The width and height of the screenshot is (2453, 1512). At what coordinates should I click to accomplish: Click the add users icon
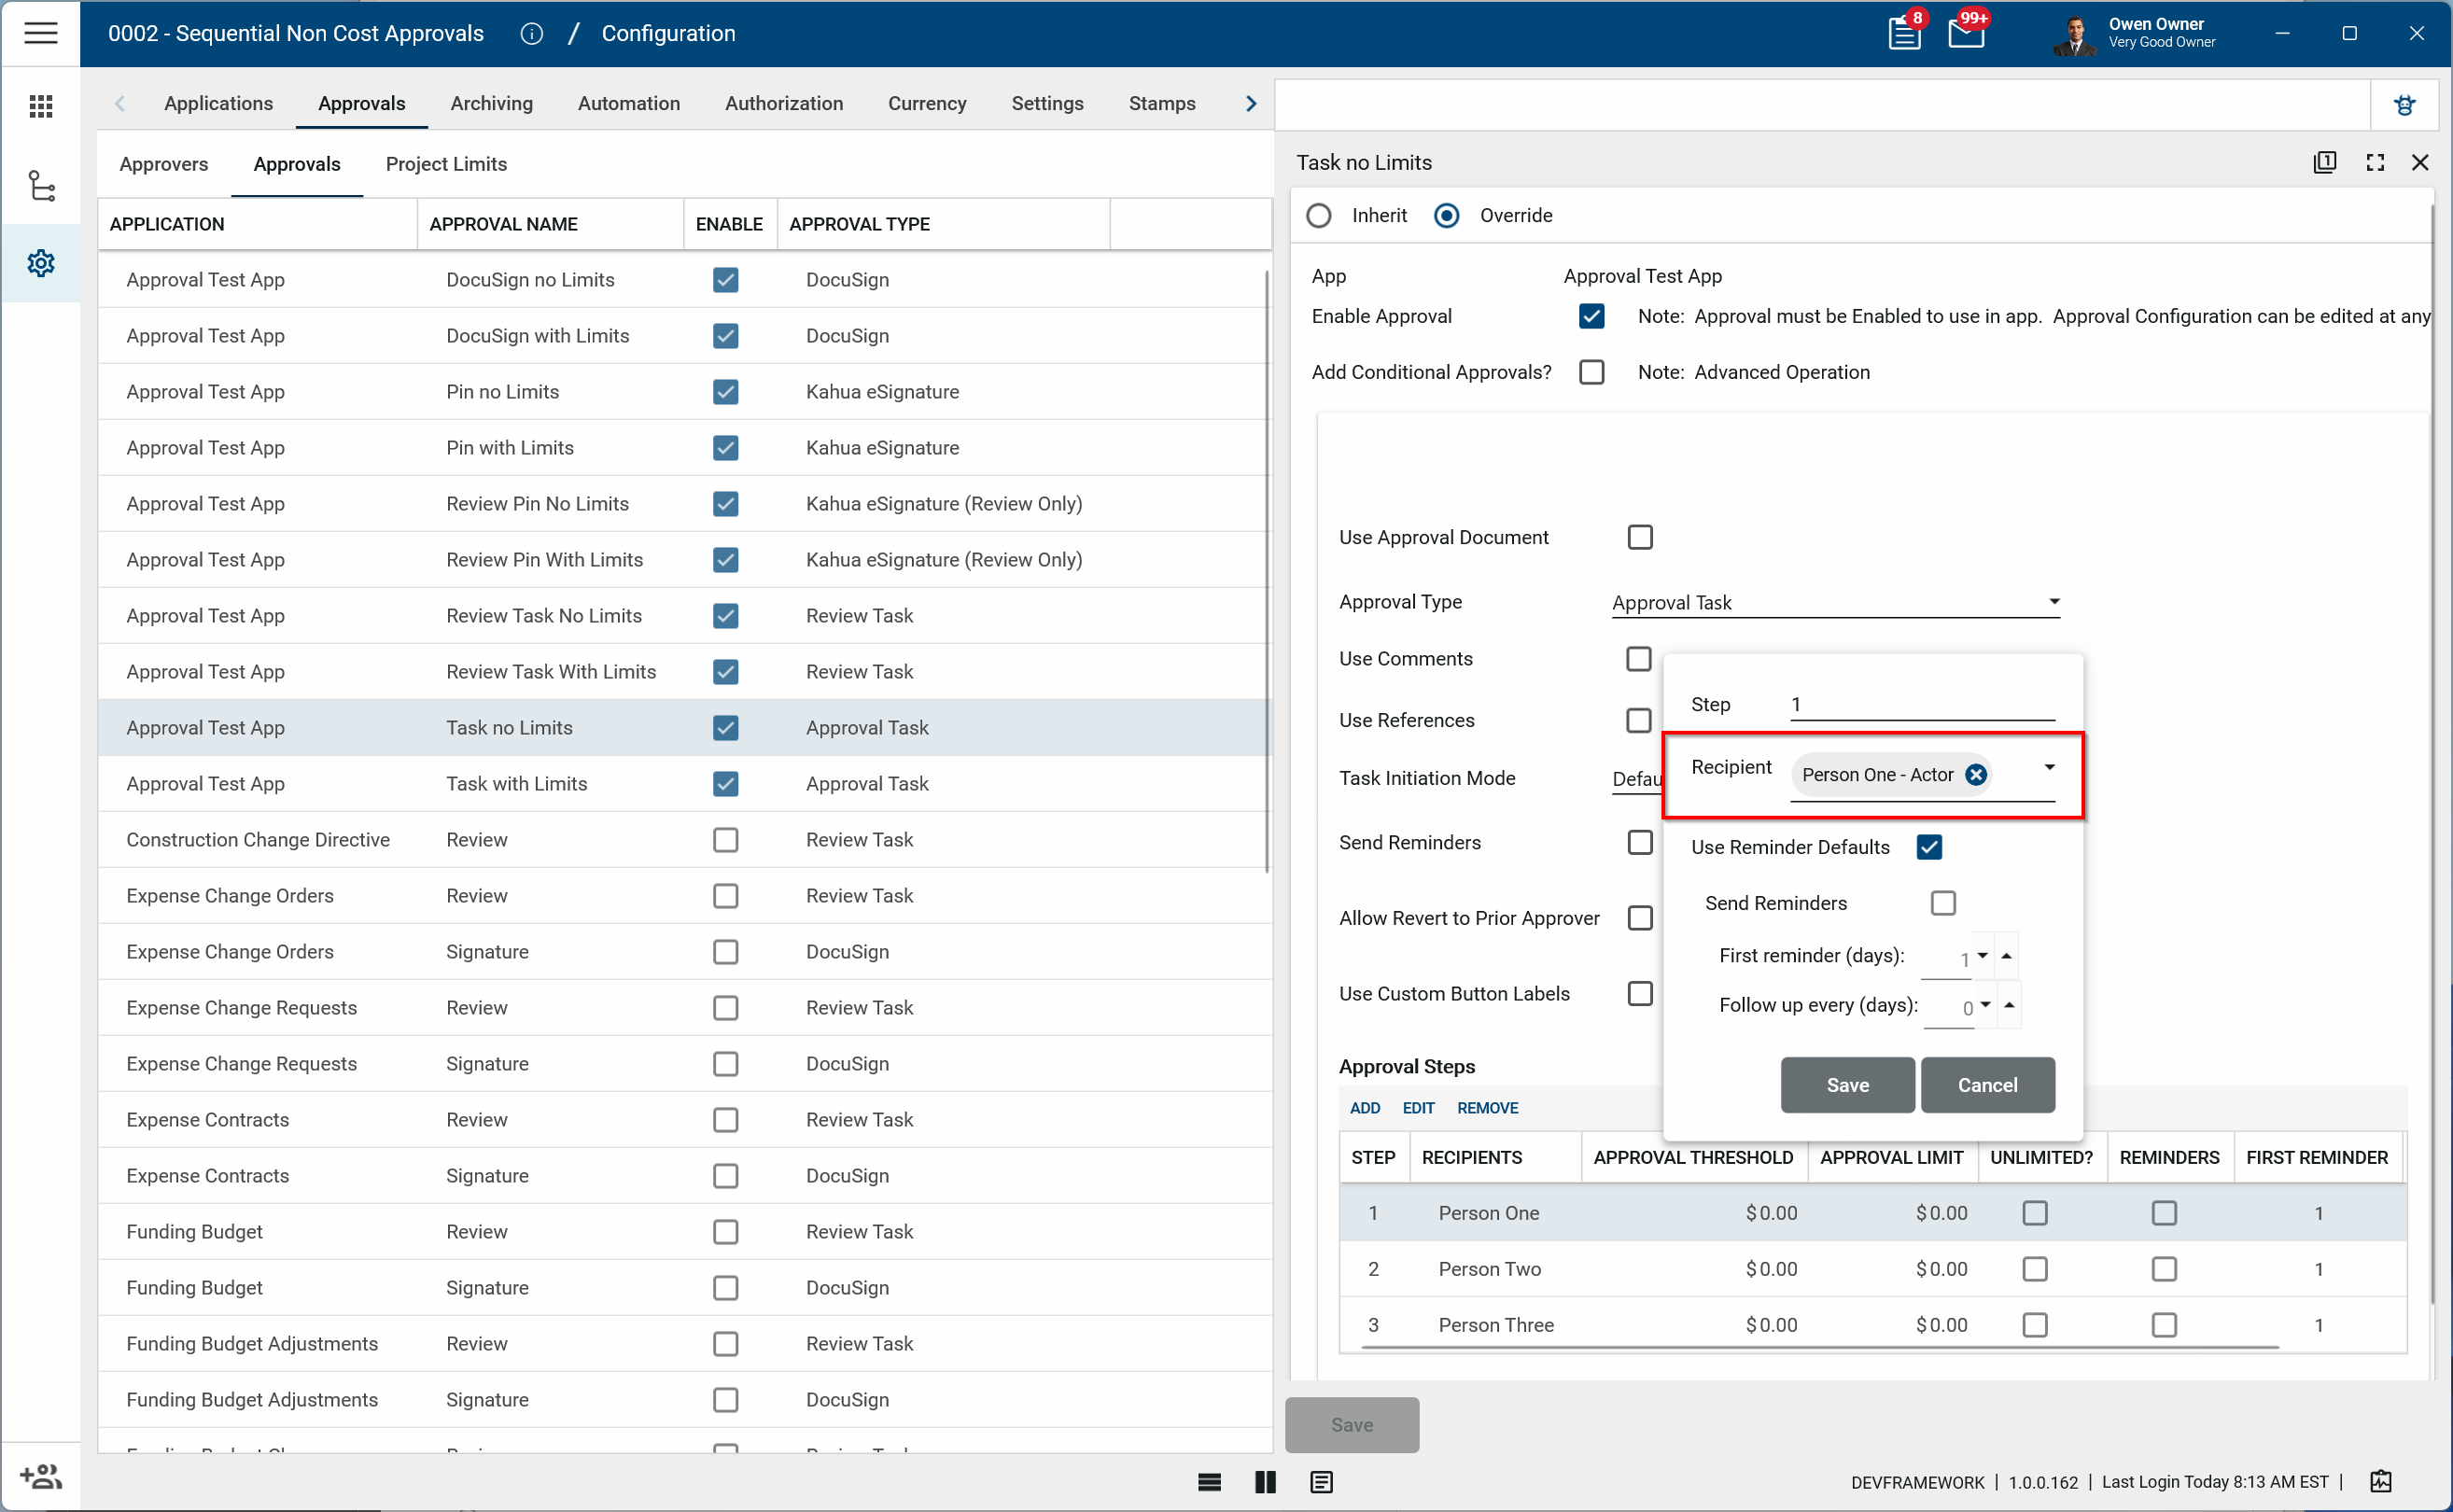click(40, 1476)
